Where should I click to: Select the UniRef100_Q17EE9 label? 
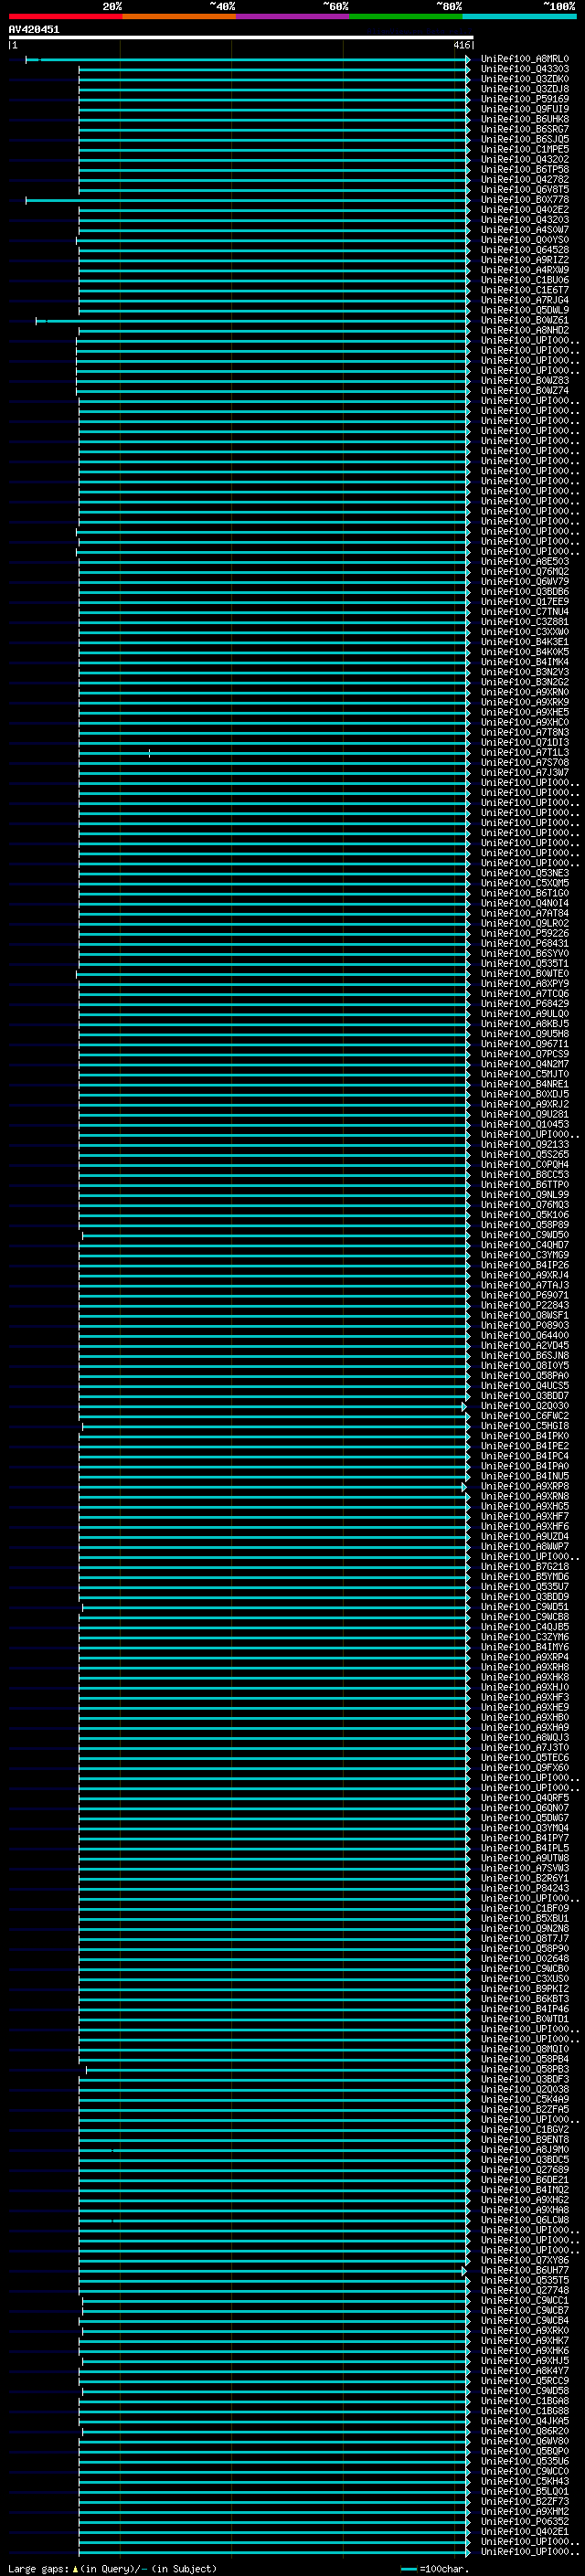(525, 602)
